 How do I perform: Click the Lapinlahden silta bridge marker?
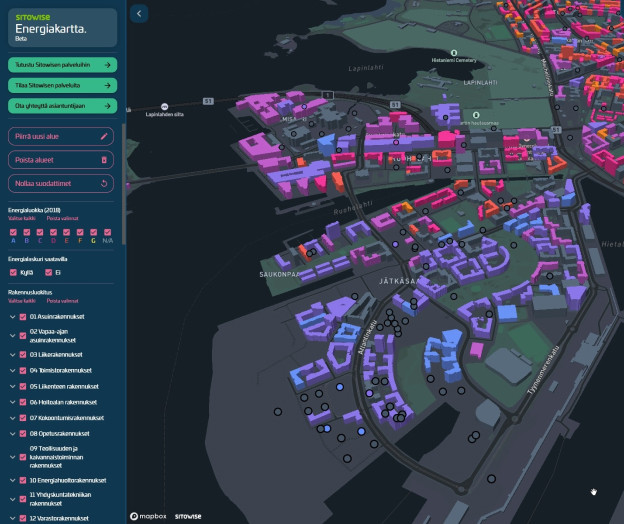[x=164, y=107]
